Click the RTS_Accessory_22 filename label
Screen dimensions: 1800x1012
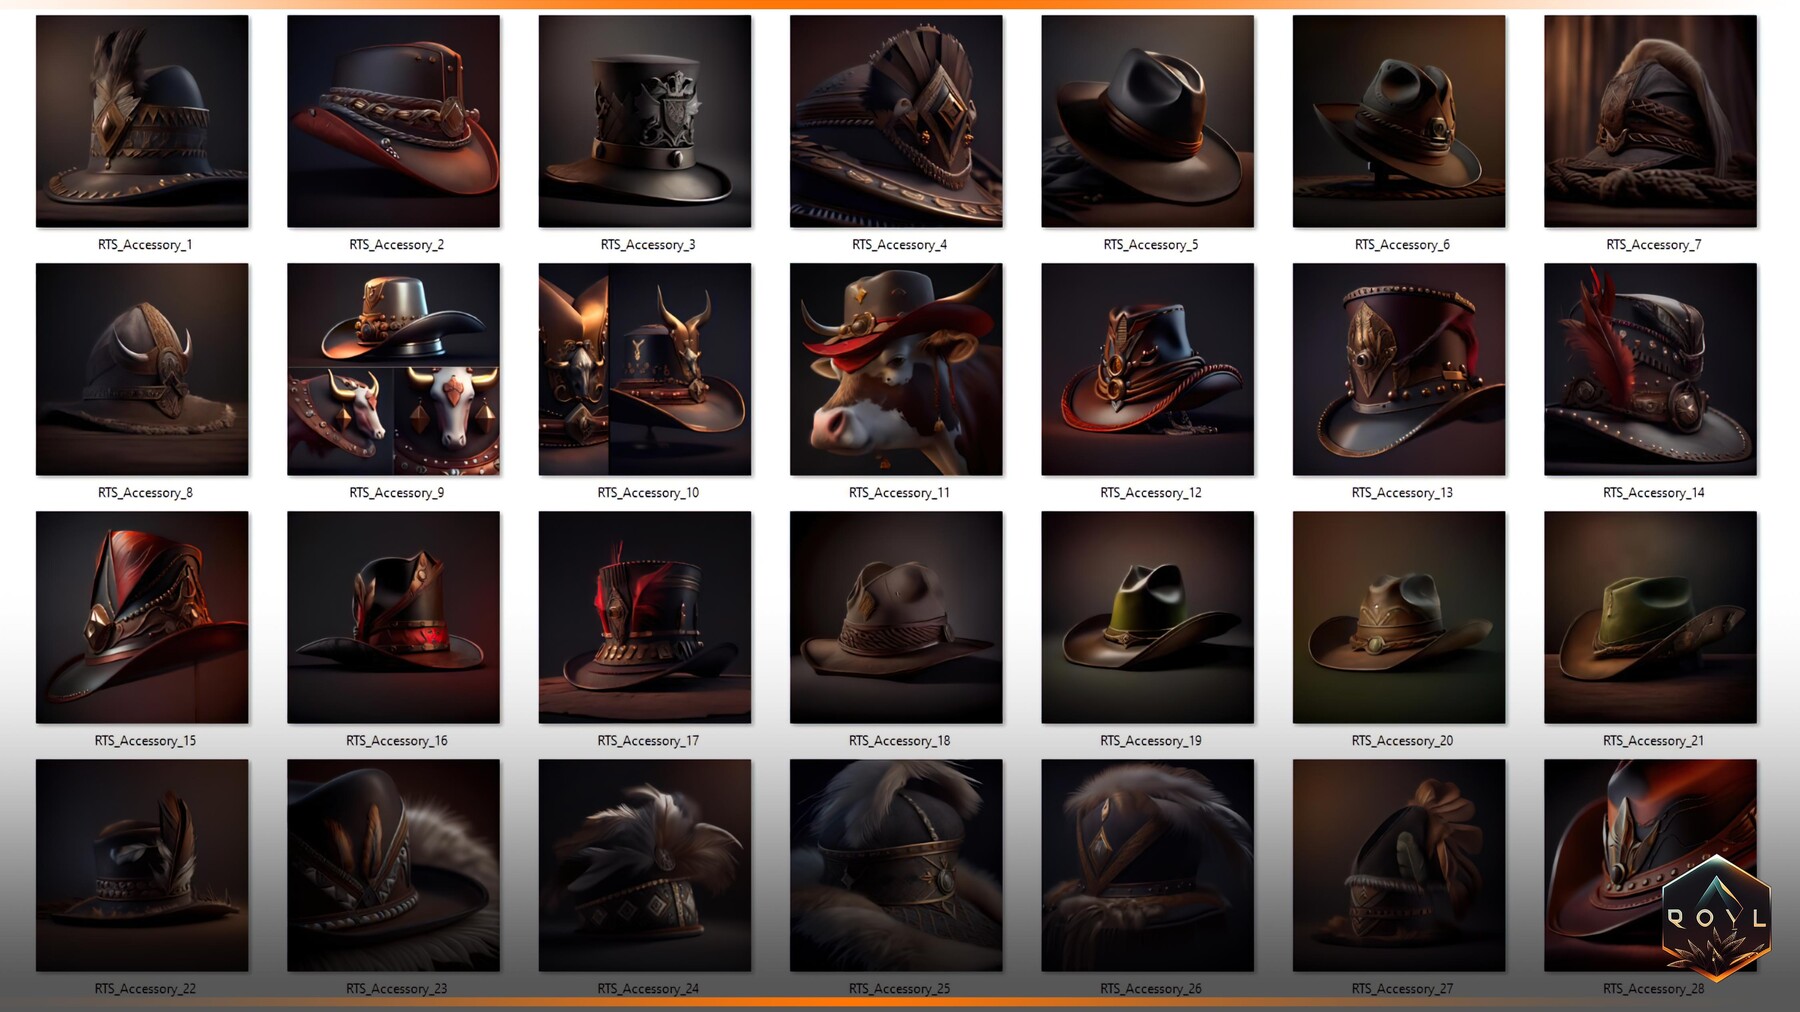[x=142, y=988]
